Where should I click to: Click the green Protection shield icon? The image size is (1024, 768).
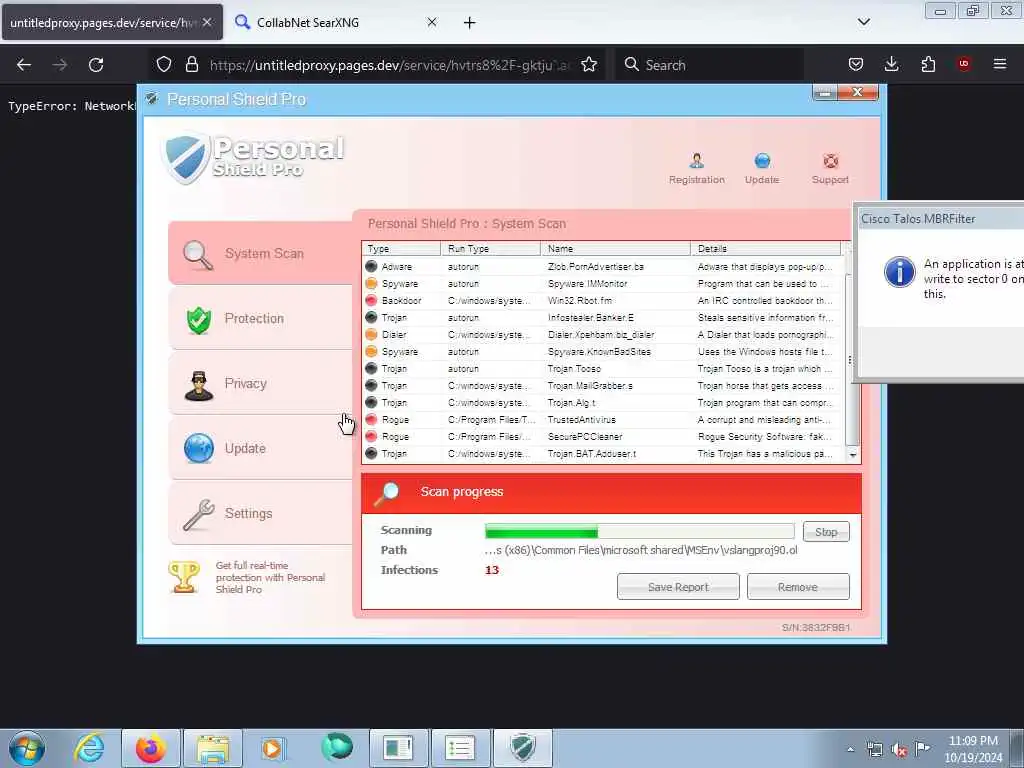199,320
